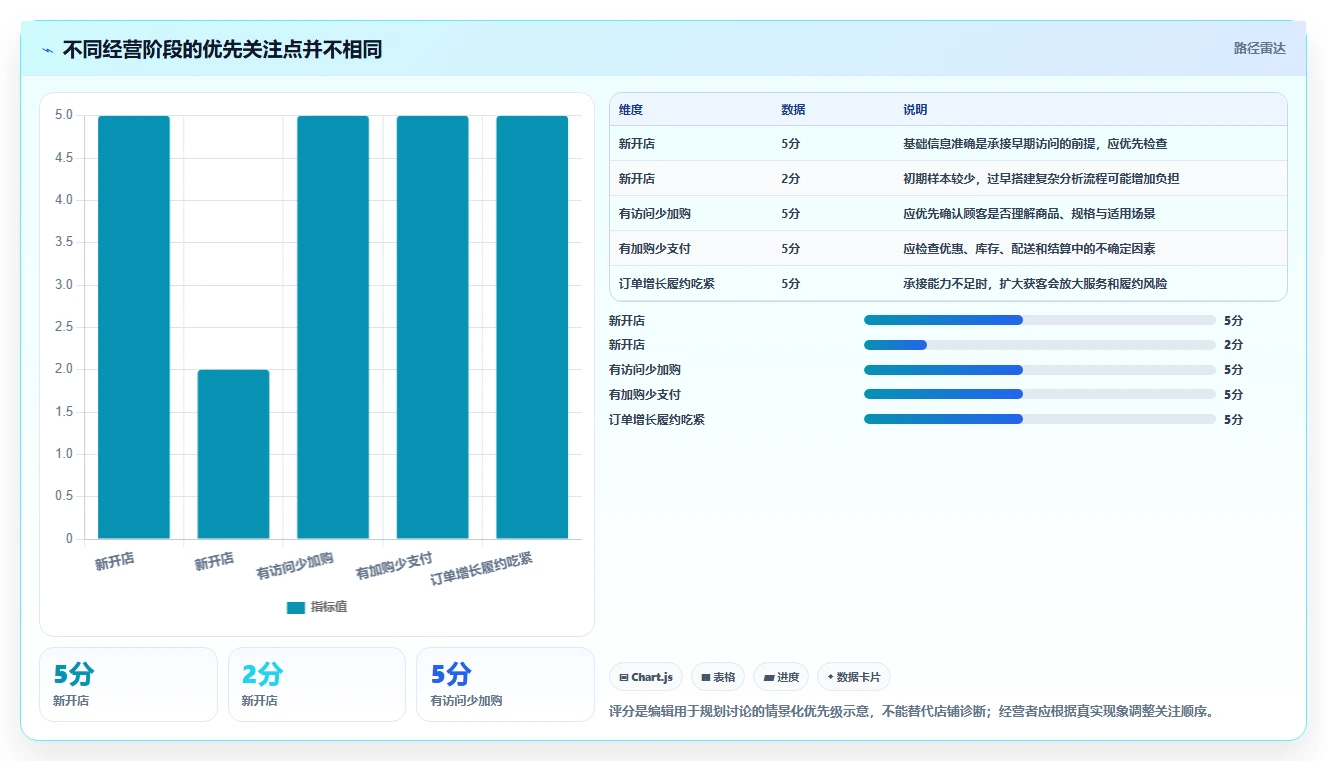Click the 有加购少支付 progress bar
The image size is (1327, 761).
1040,395
